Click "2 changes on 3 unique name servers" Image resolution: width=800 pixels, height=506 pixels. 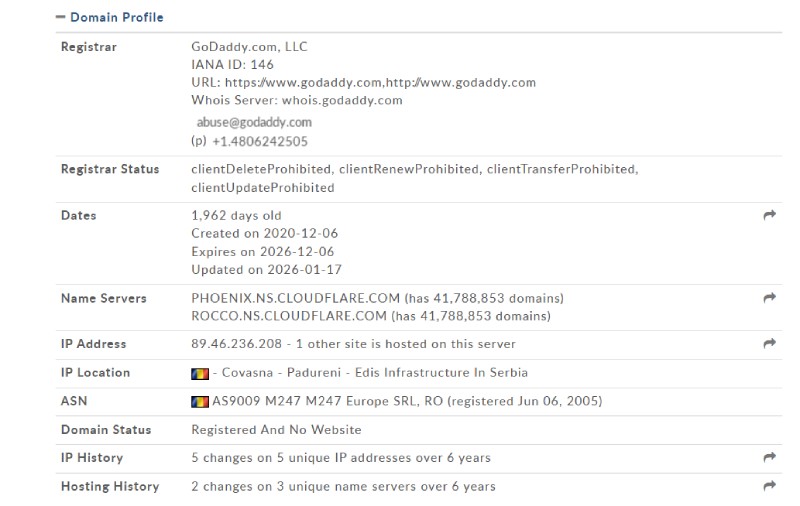pyautogui.click(x=343, y=487)
